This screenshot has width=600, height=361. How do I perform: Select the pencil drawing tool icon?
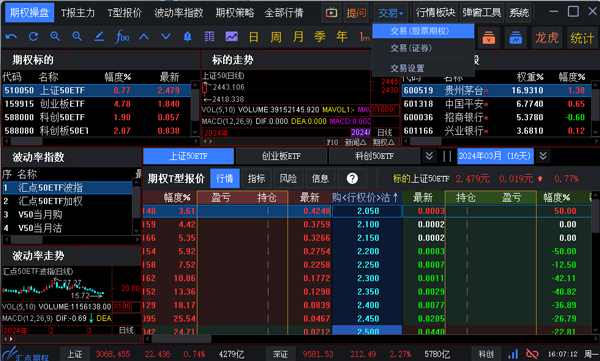point(99,37)
